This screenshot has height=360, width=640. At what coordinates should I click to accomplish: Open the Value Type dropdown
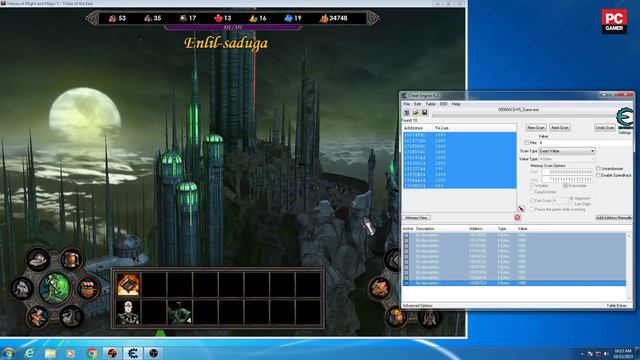pyautogui.click(x=567, y=159)
